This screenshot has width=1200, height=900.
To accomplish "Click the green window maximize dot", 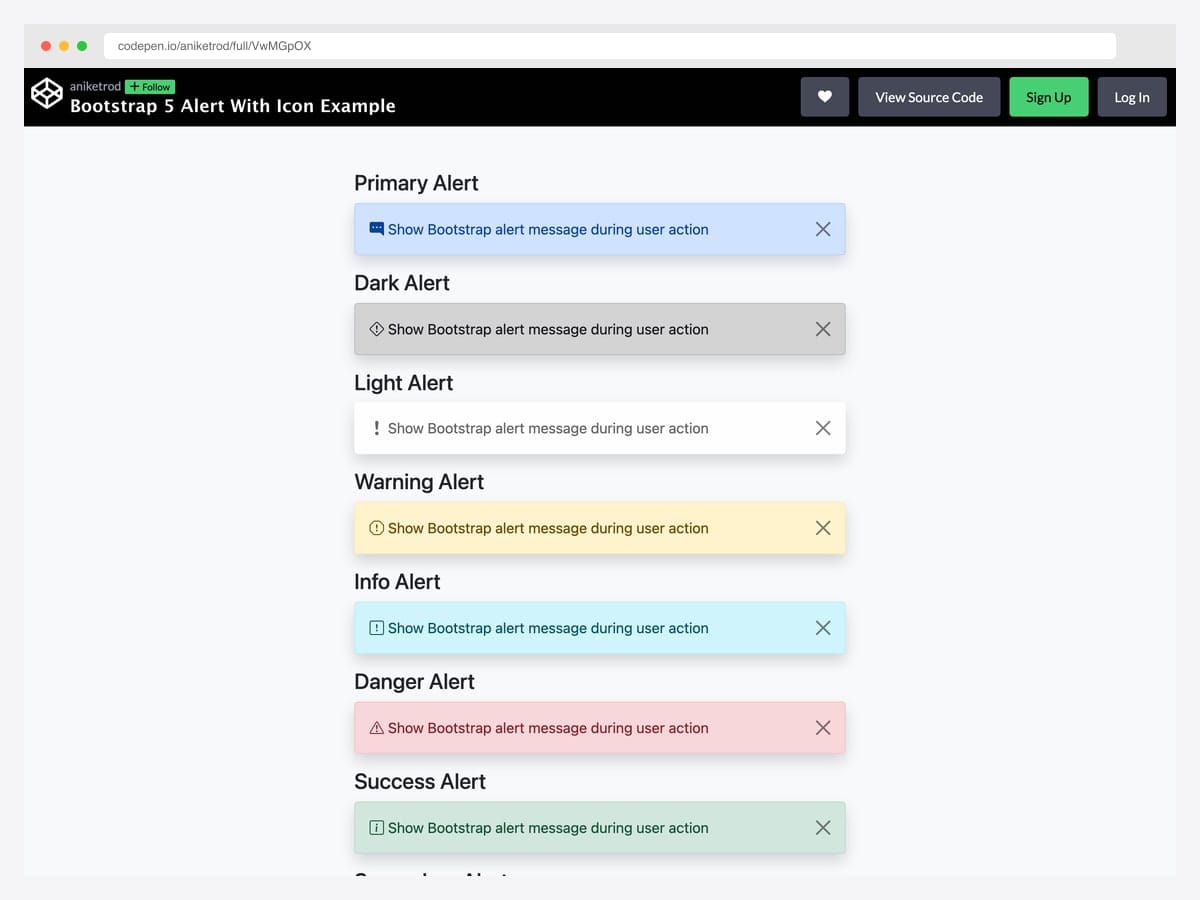I will [x=82, y=46].
